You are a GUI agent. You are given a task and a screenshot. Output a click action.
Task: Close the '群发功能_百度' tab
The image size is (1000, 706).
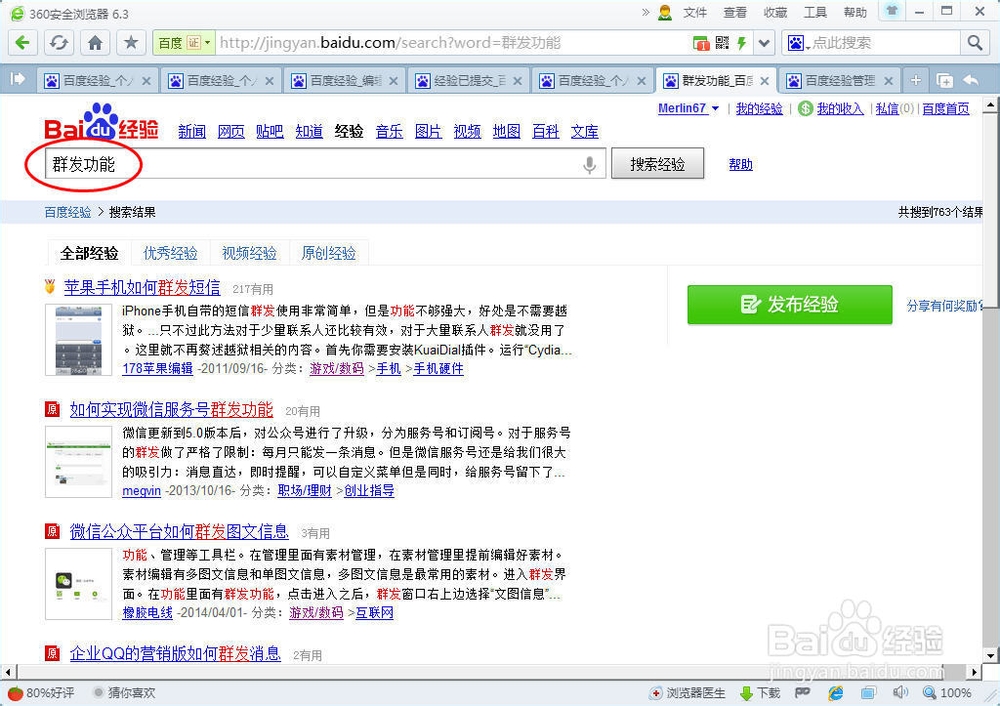765,81
